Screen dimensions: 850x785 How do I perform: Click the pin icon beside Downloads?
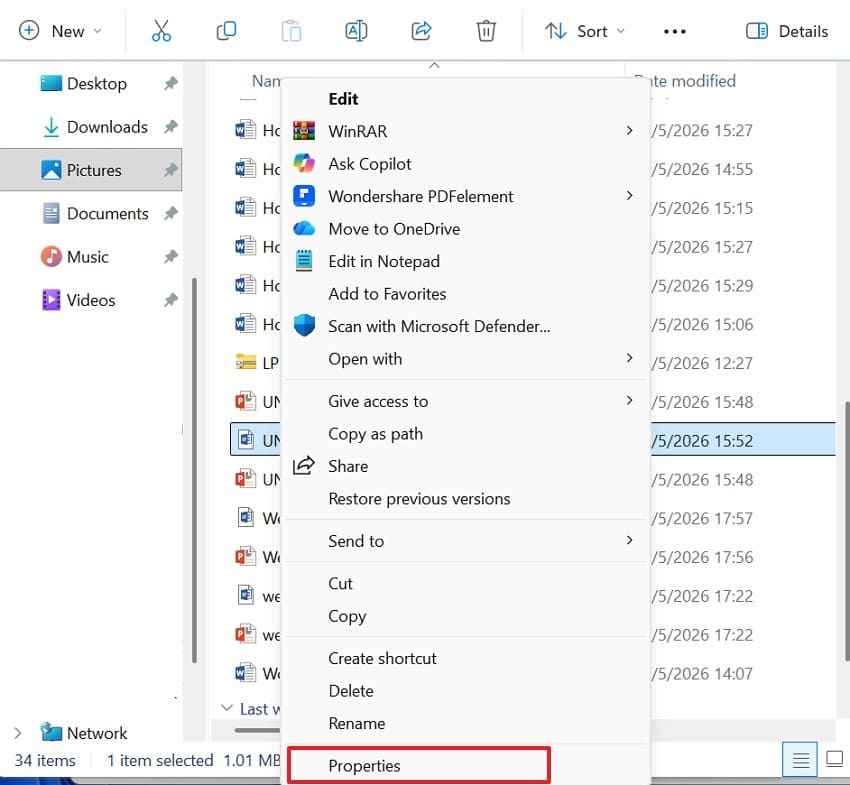[171, 127]
